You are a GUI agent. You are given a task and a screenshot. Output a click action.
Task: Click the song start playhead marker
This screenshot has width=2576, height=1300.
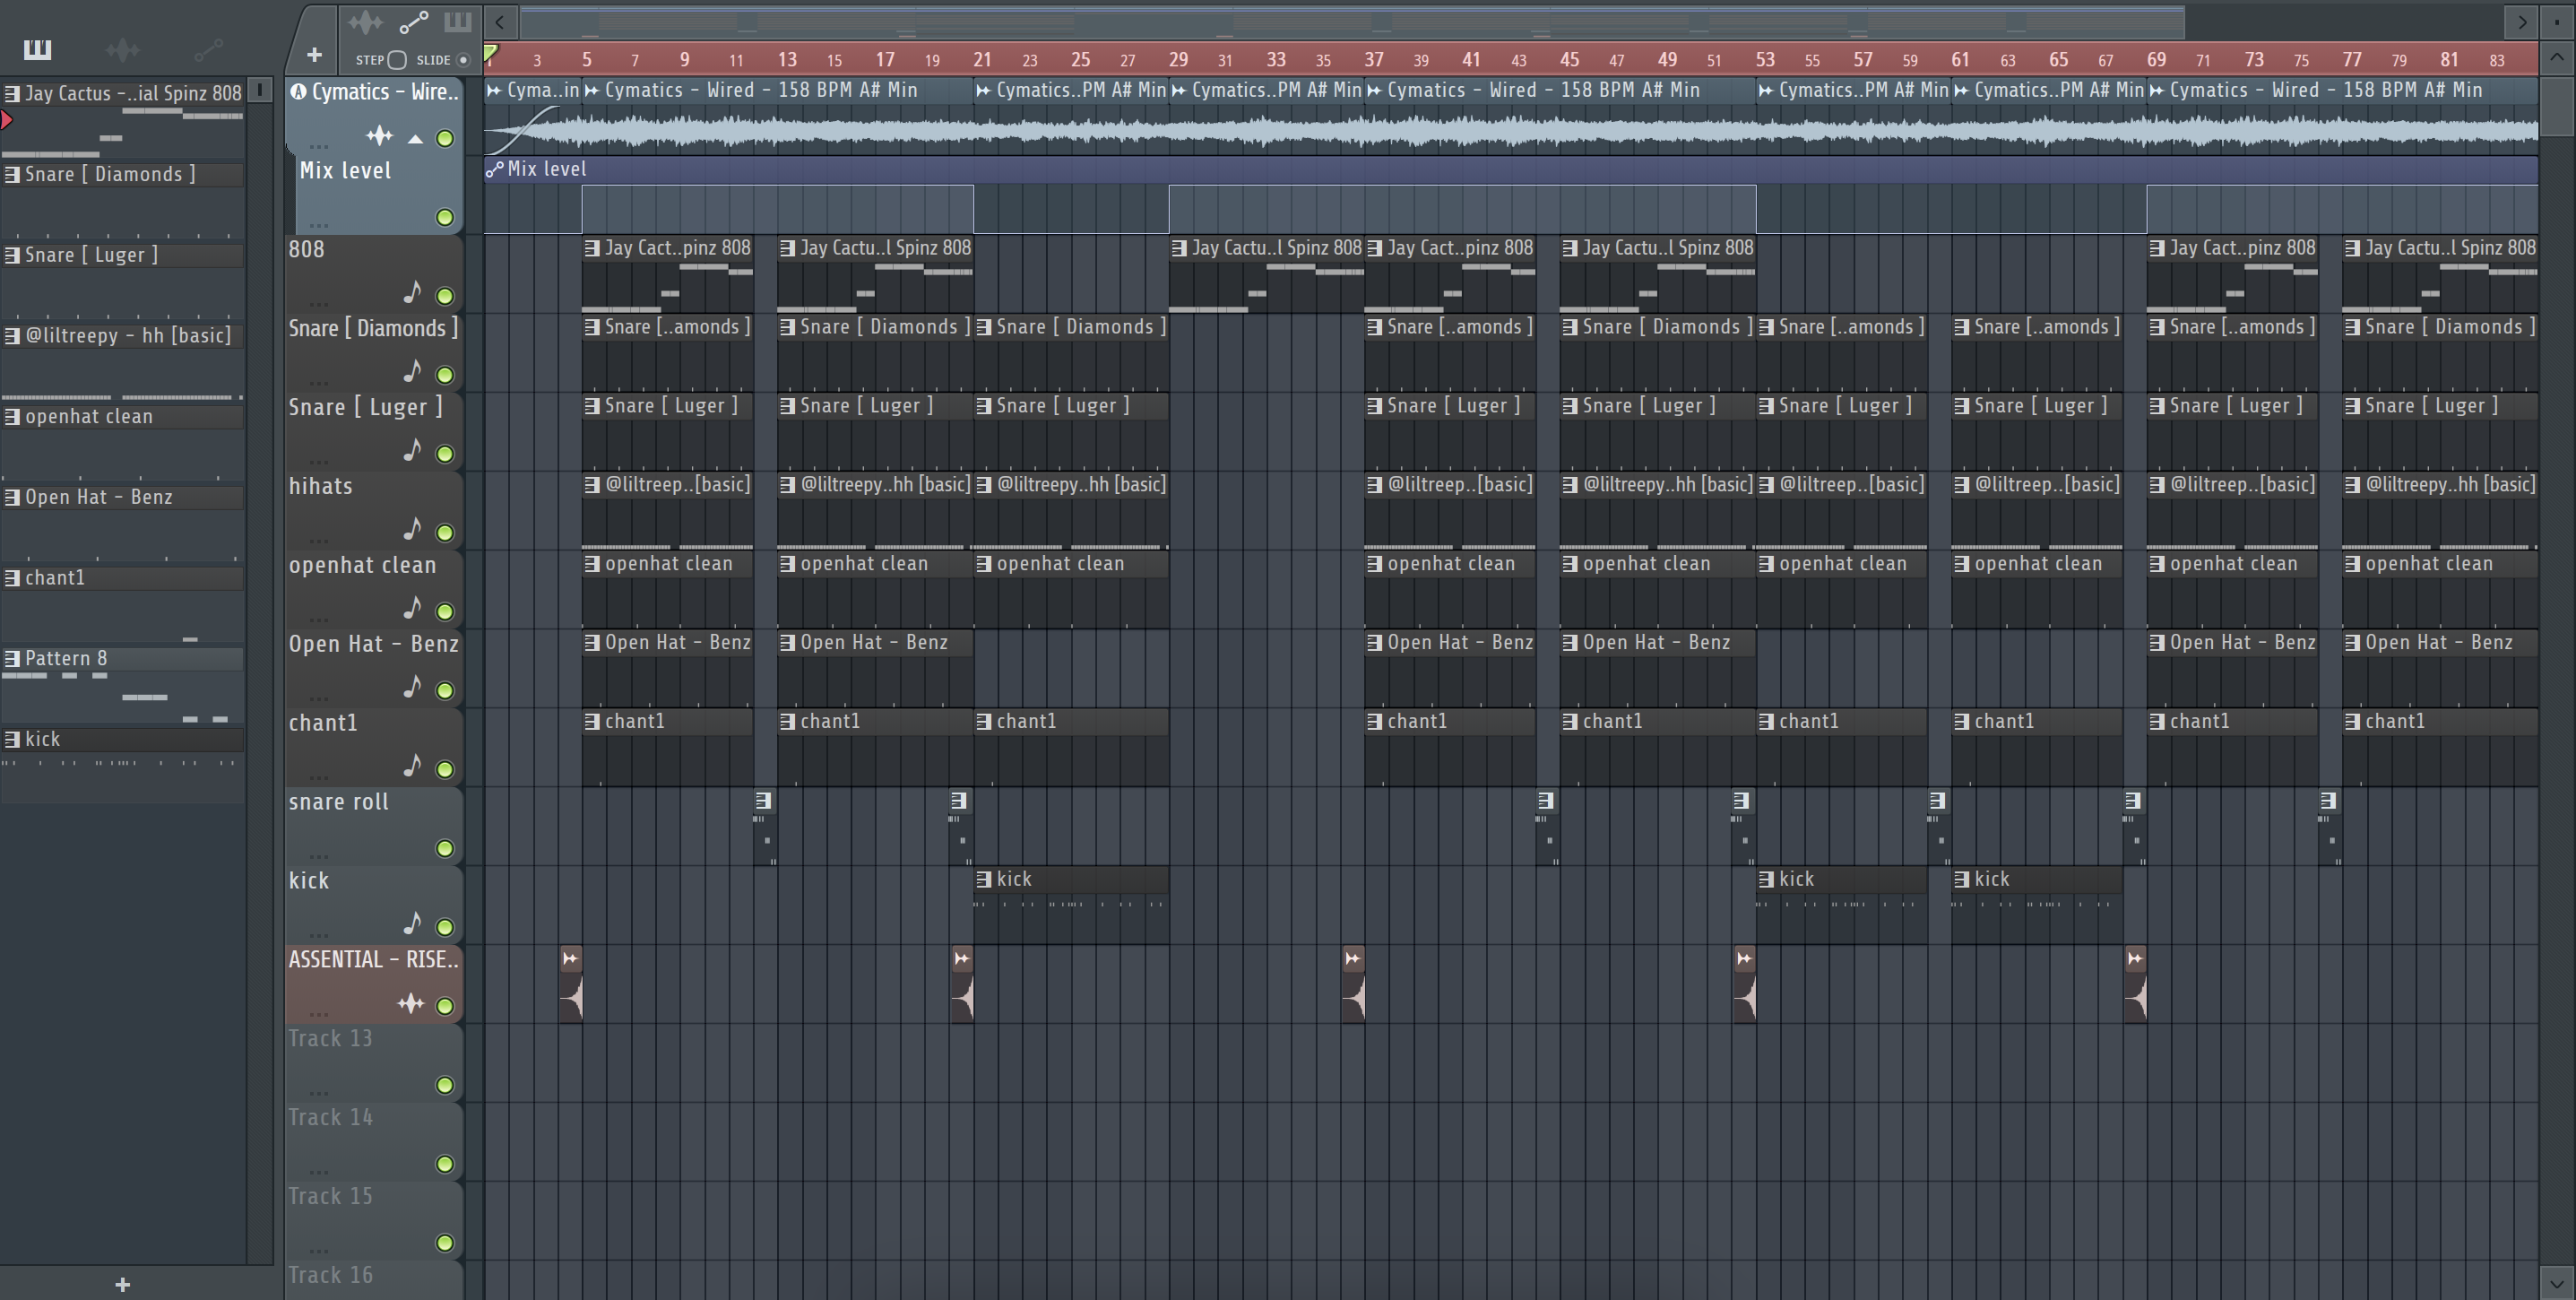(x=491, y=54)
